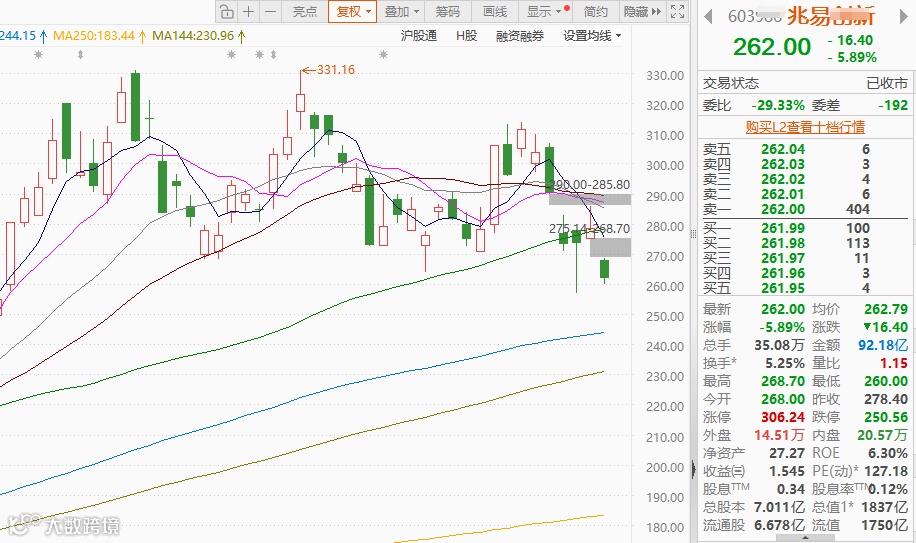Go to previous stock arrow

pos(708,16)
